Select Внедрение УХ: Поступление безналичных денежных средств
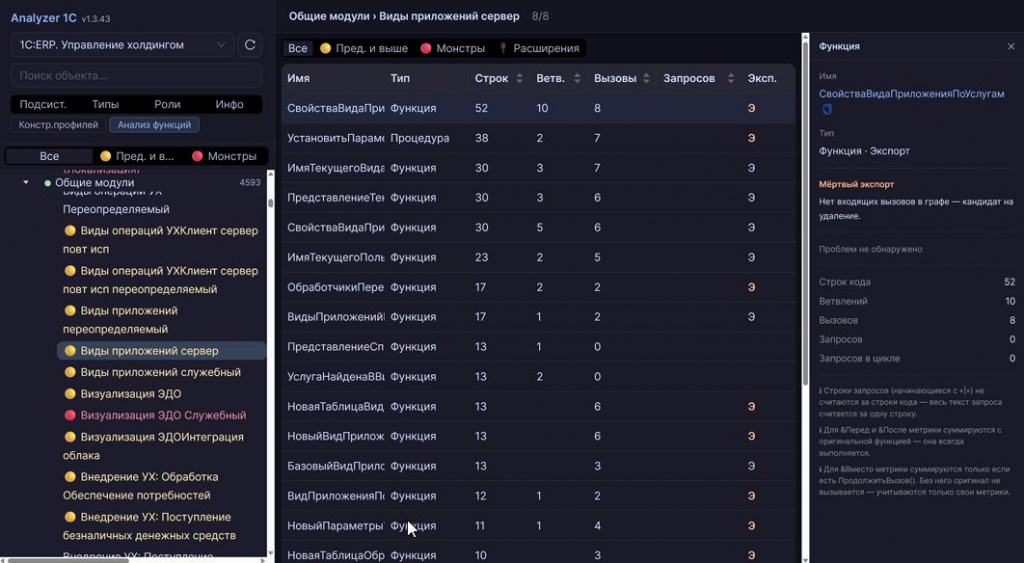The image size is (1024, 563). (x=161, y=526)
